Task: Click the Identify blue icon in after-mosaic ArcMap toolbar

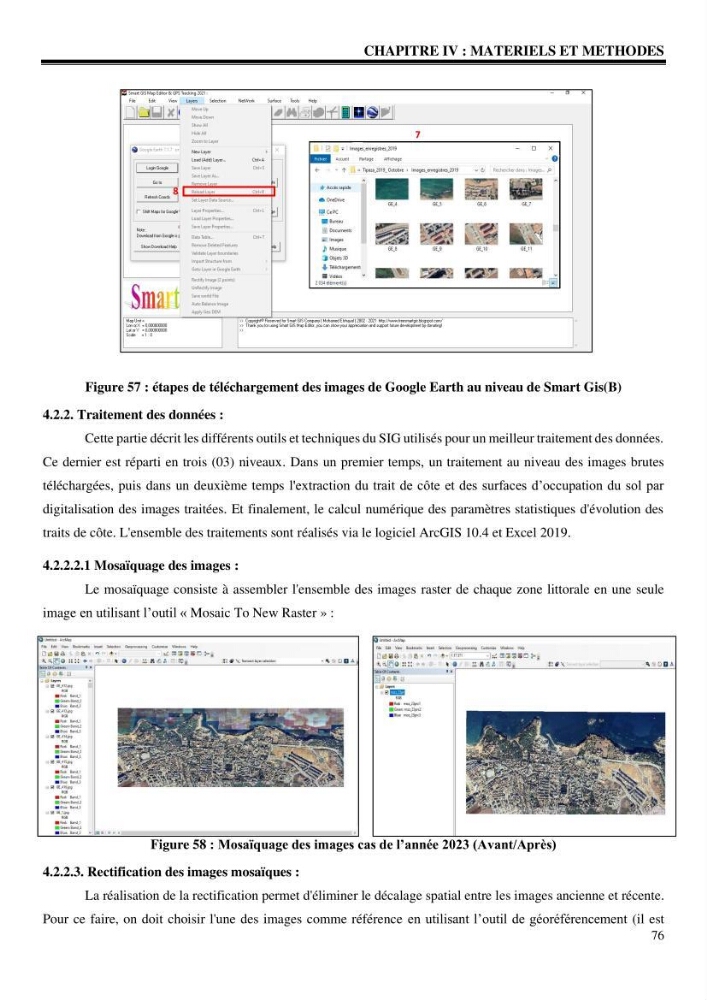Action: (x=455, y=664)
